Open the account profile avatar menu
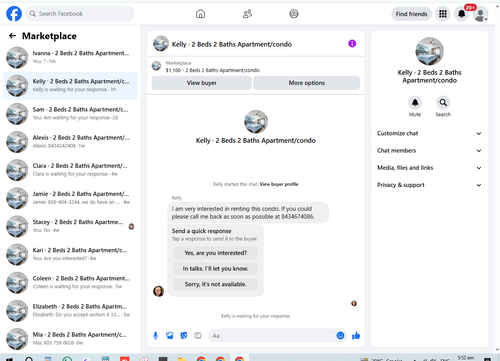500x361 pixels. coord(481,14)
